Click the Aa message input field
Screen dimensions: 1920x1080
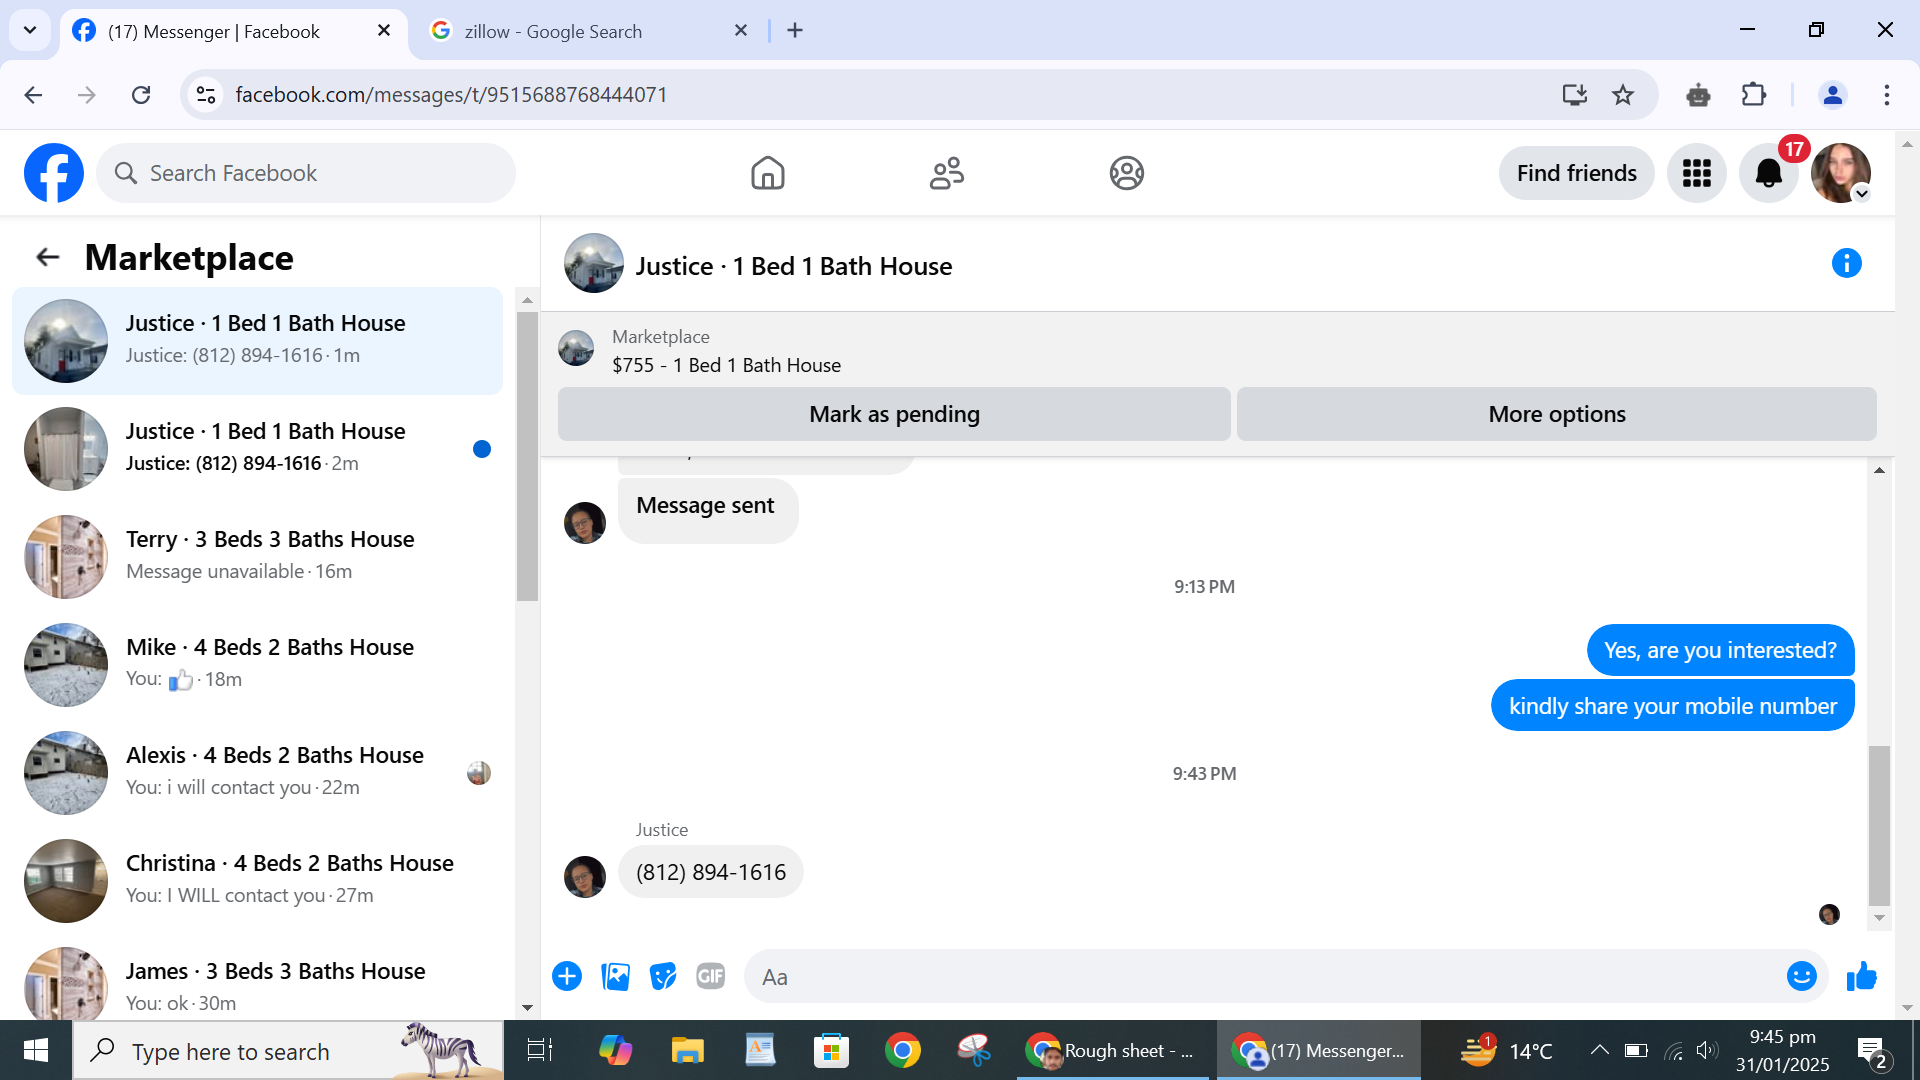coord(1265,977)
